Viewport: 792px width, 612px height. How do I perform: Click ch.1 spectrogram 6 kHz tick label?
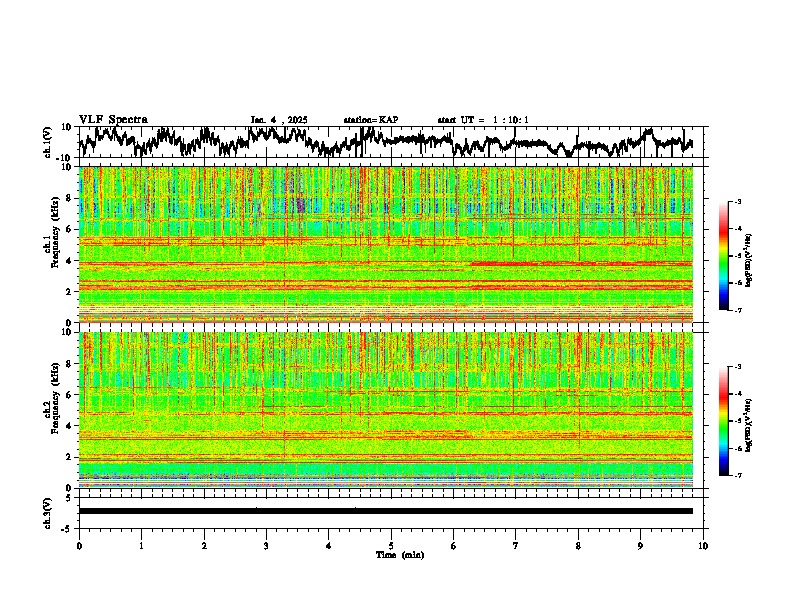(71, 229)
